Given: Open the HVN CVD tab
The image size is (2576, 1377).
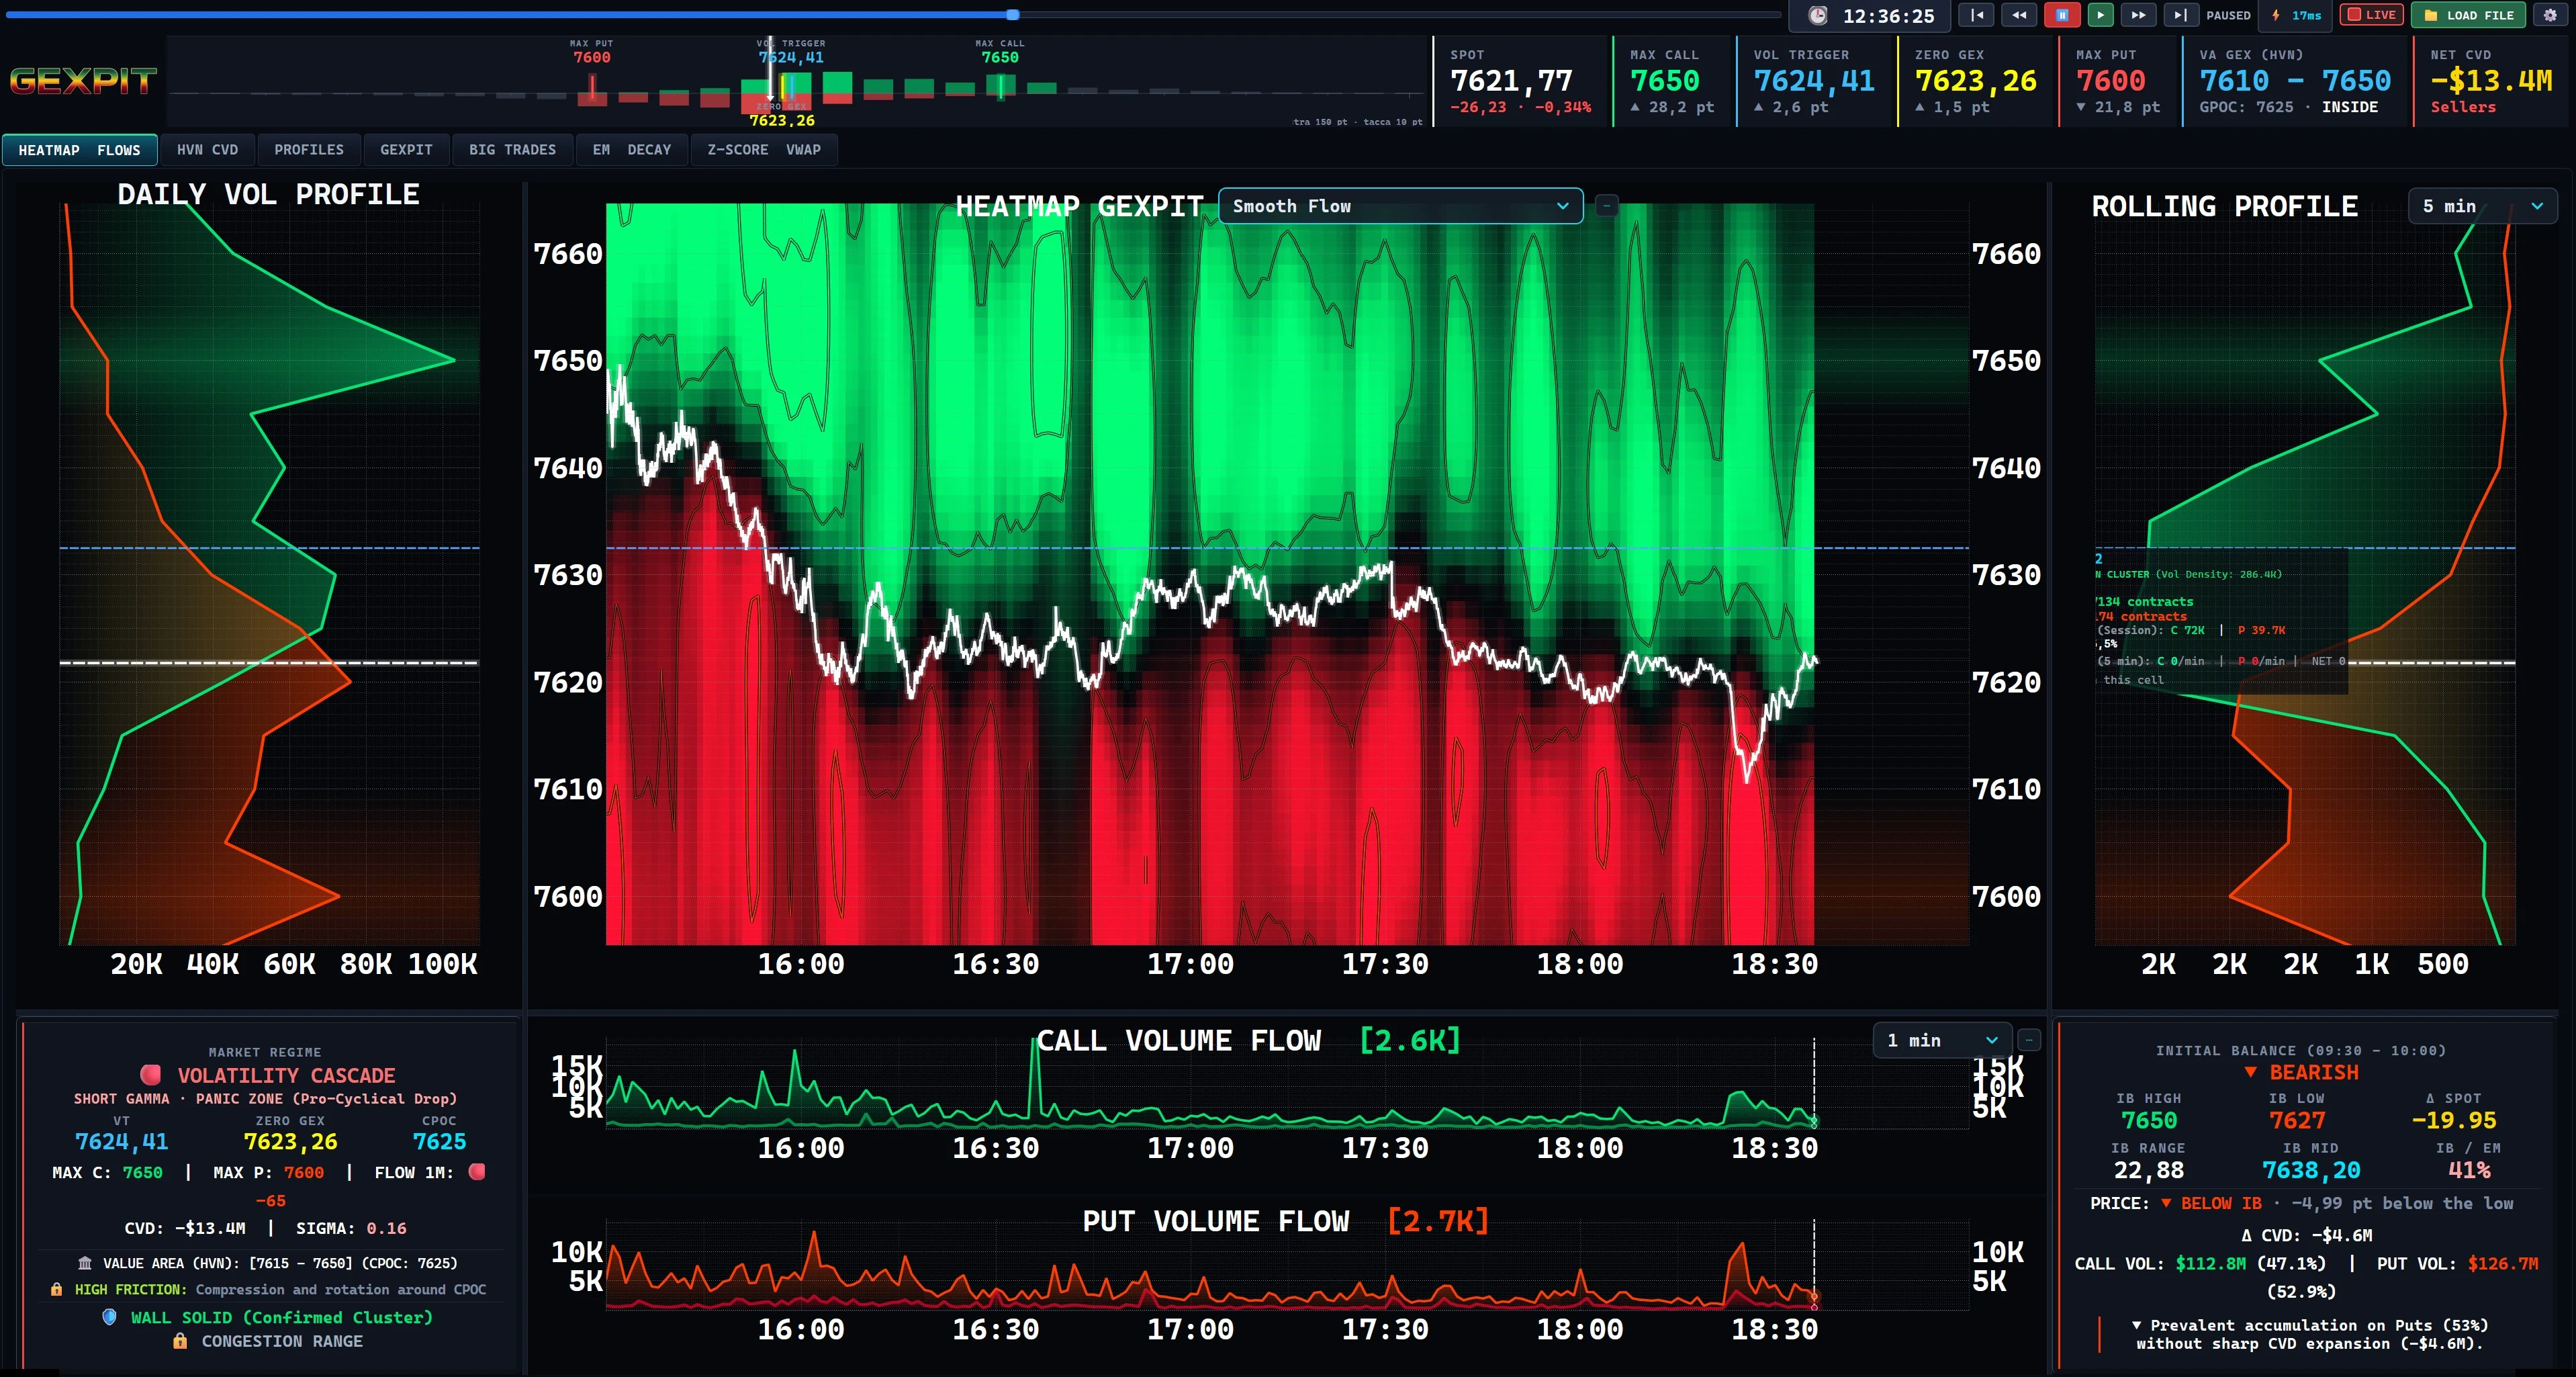Looking at the screenshot, I should [207, 150].
